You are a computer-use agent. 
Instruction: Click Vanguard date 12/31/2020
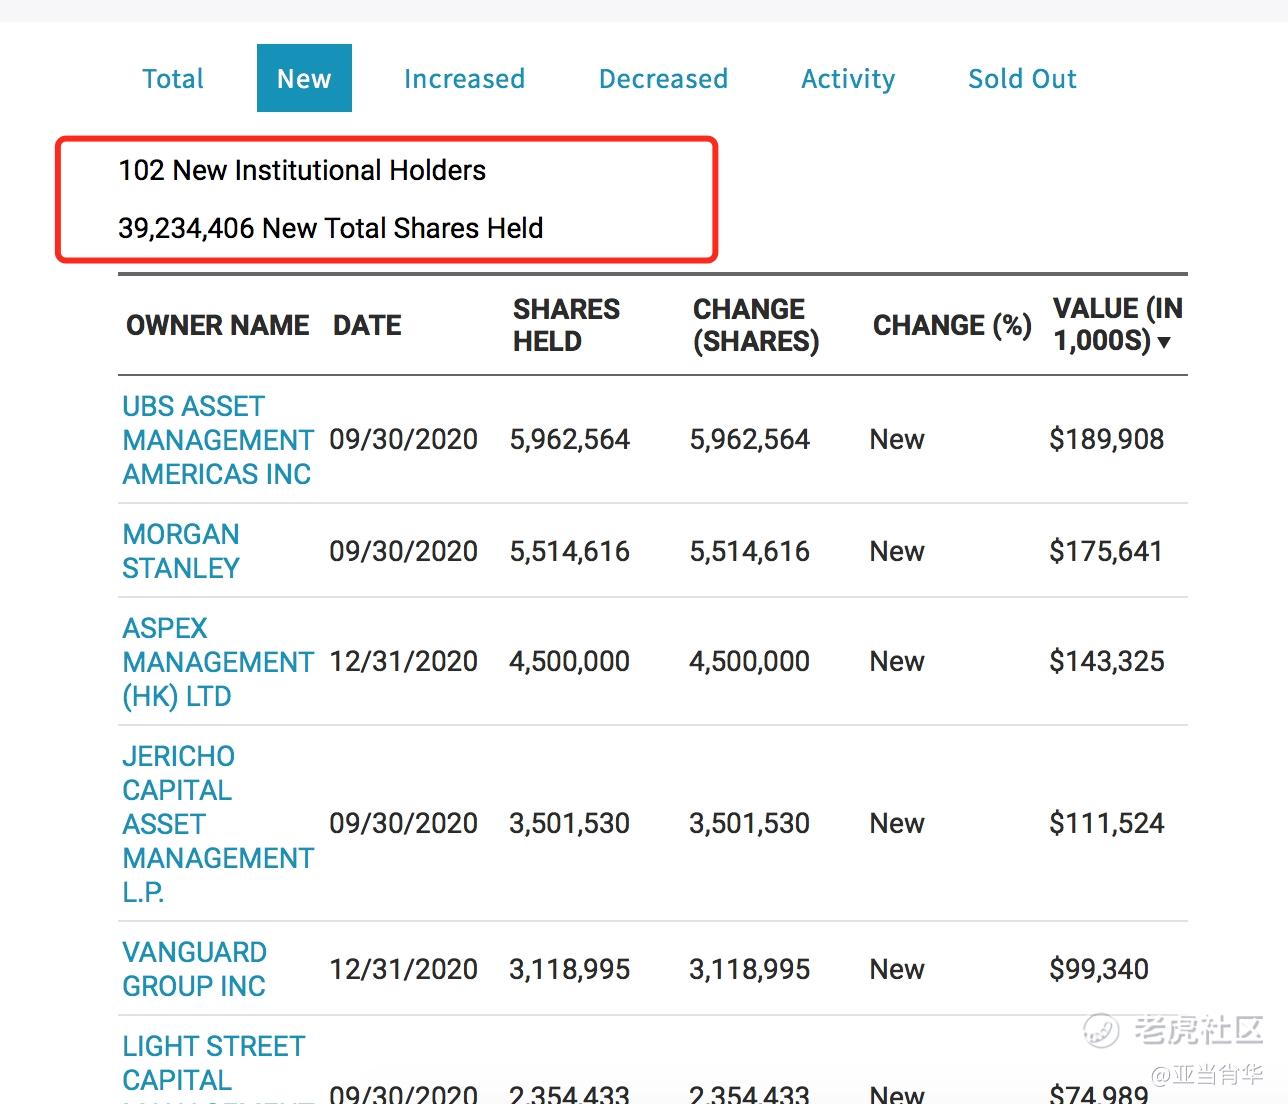(404, 969)
